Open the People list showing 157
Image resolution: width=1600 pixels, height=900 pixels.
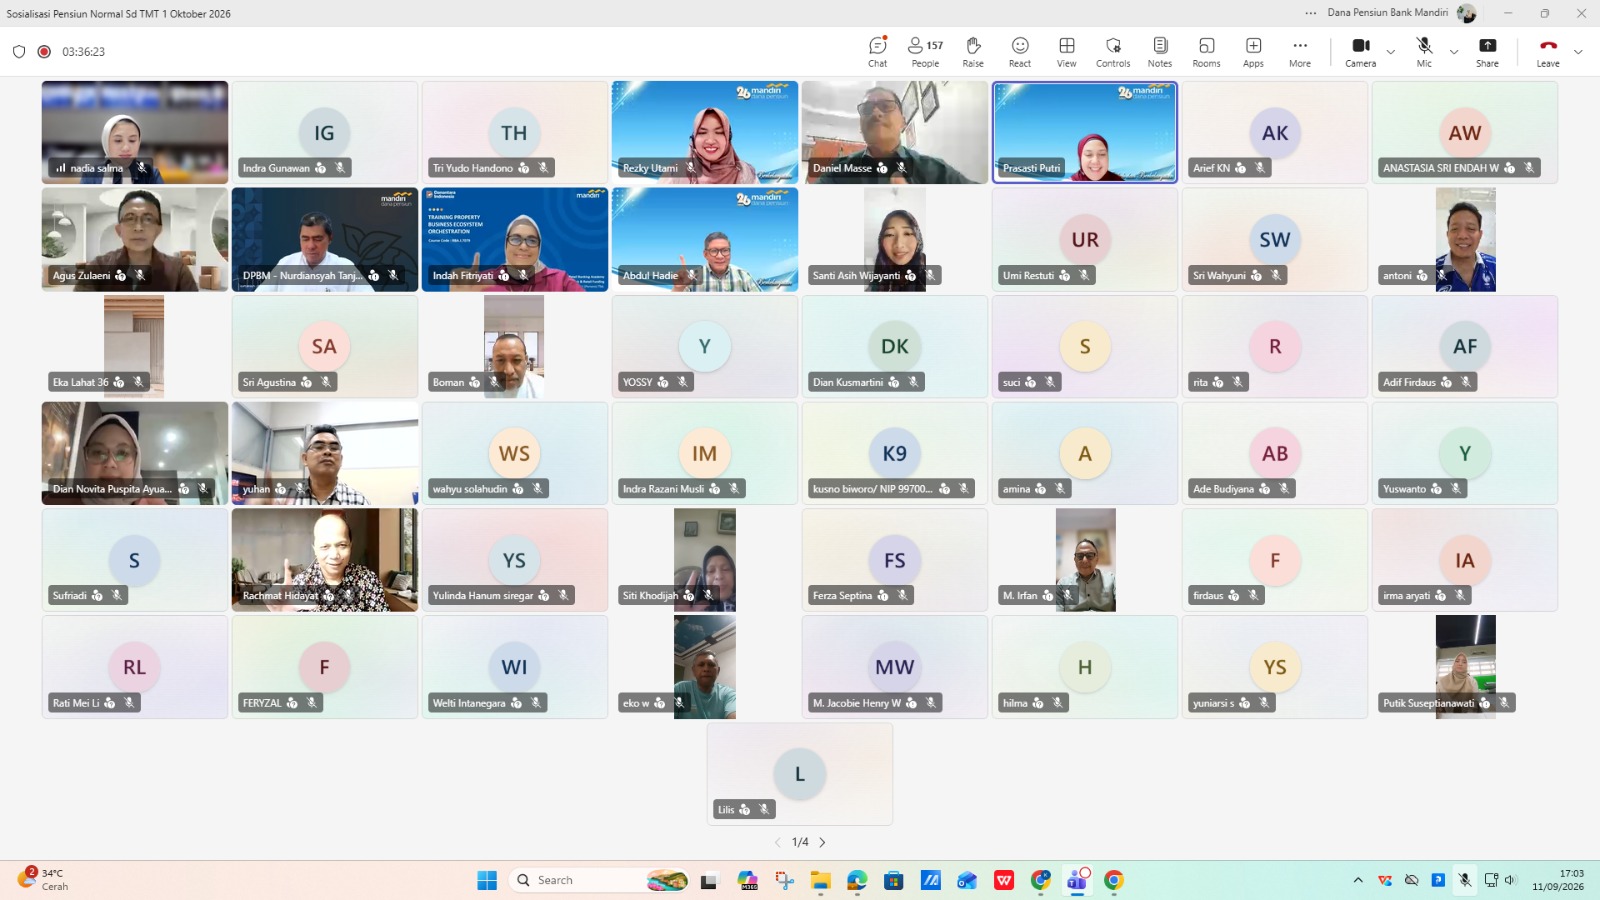coord(925,52)
